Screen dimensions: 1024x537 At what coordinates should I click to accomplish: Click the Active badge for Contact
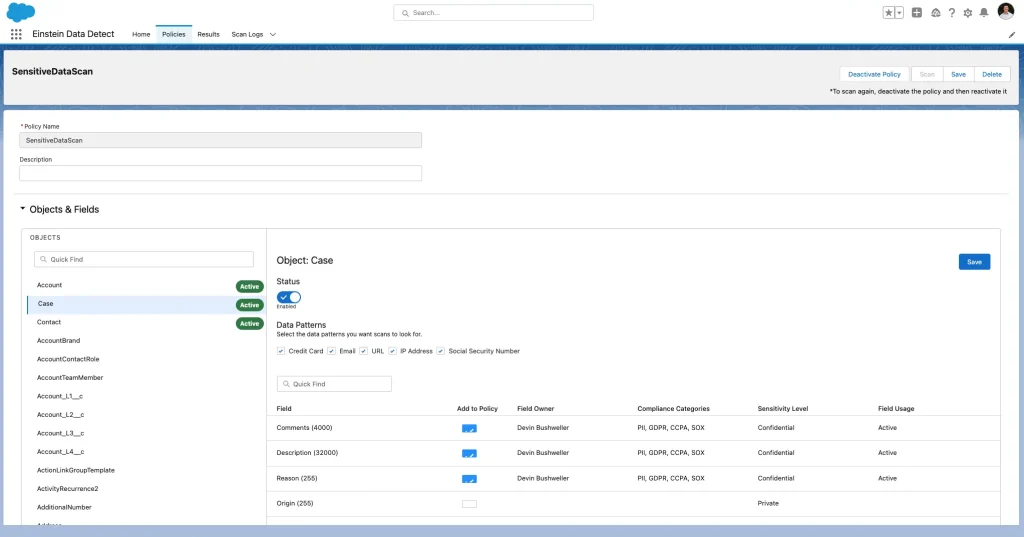click(x=249, y=323)
